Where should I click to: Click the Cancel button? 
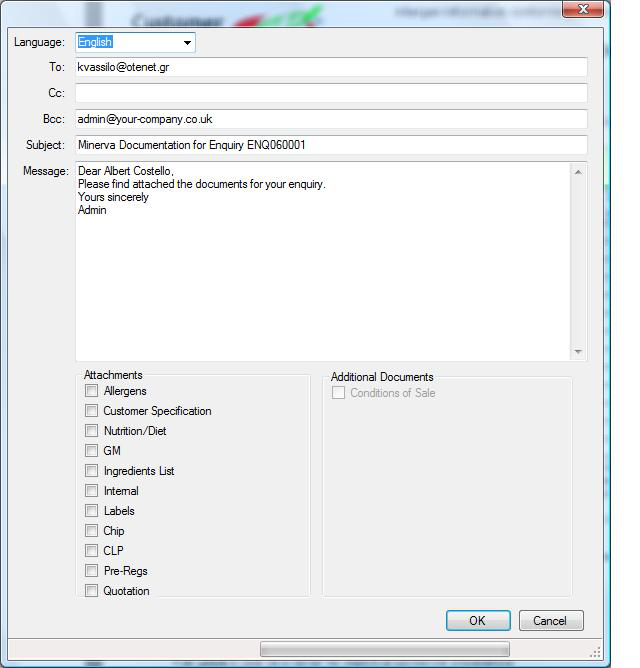pyautogui.click(x=550, y=621)
